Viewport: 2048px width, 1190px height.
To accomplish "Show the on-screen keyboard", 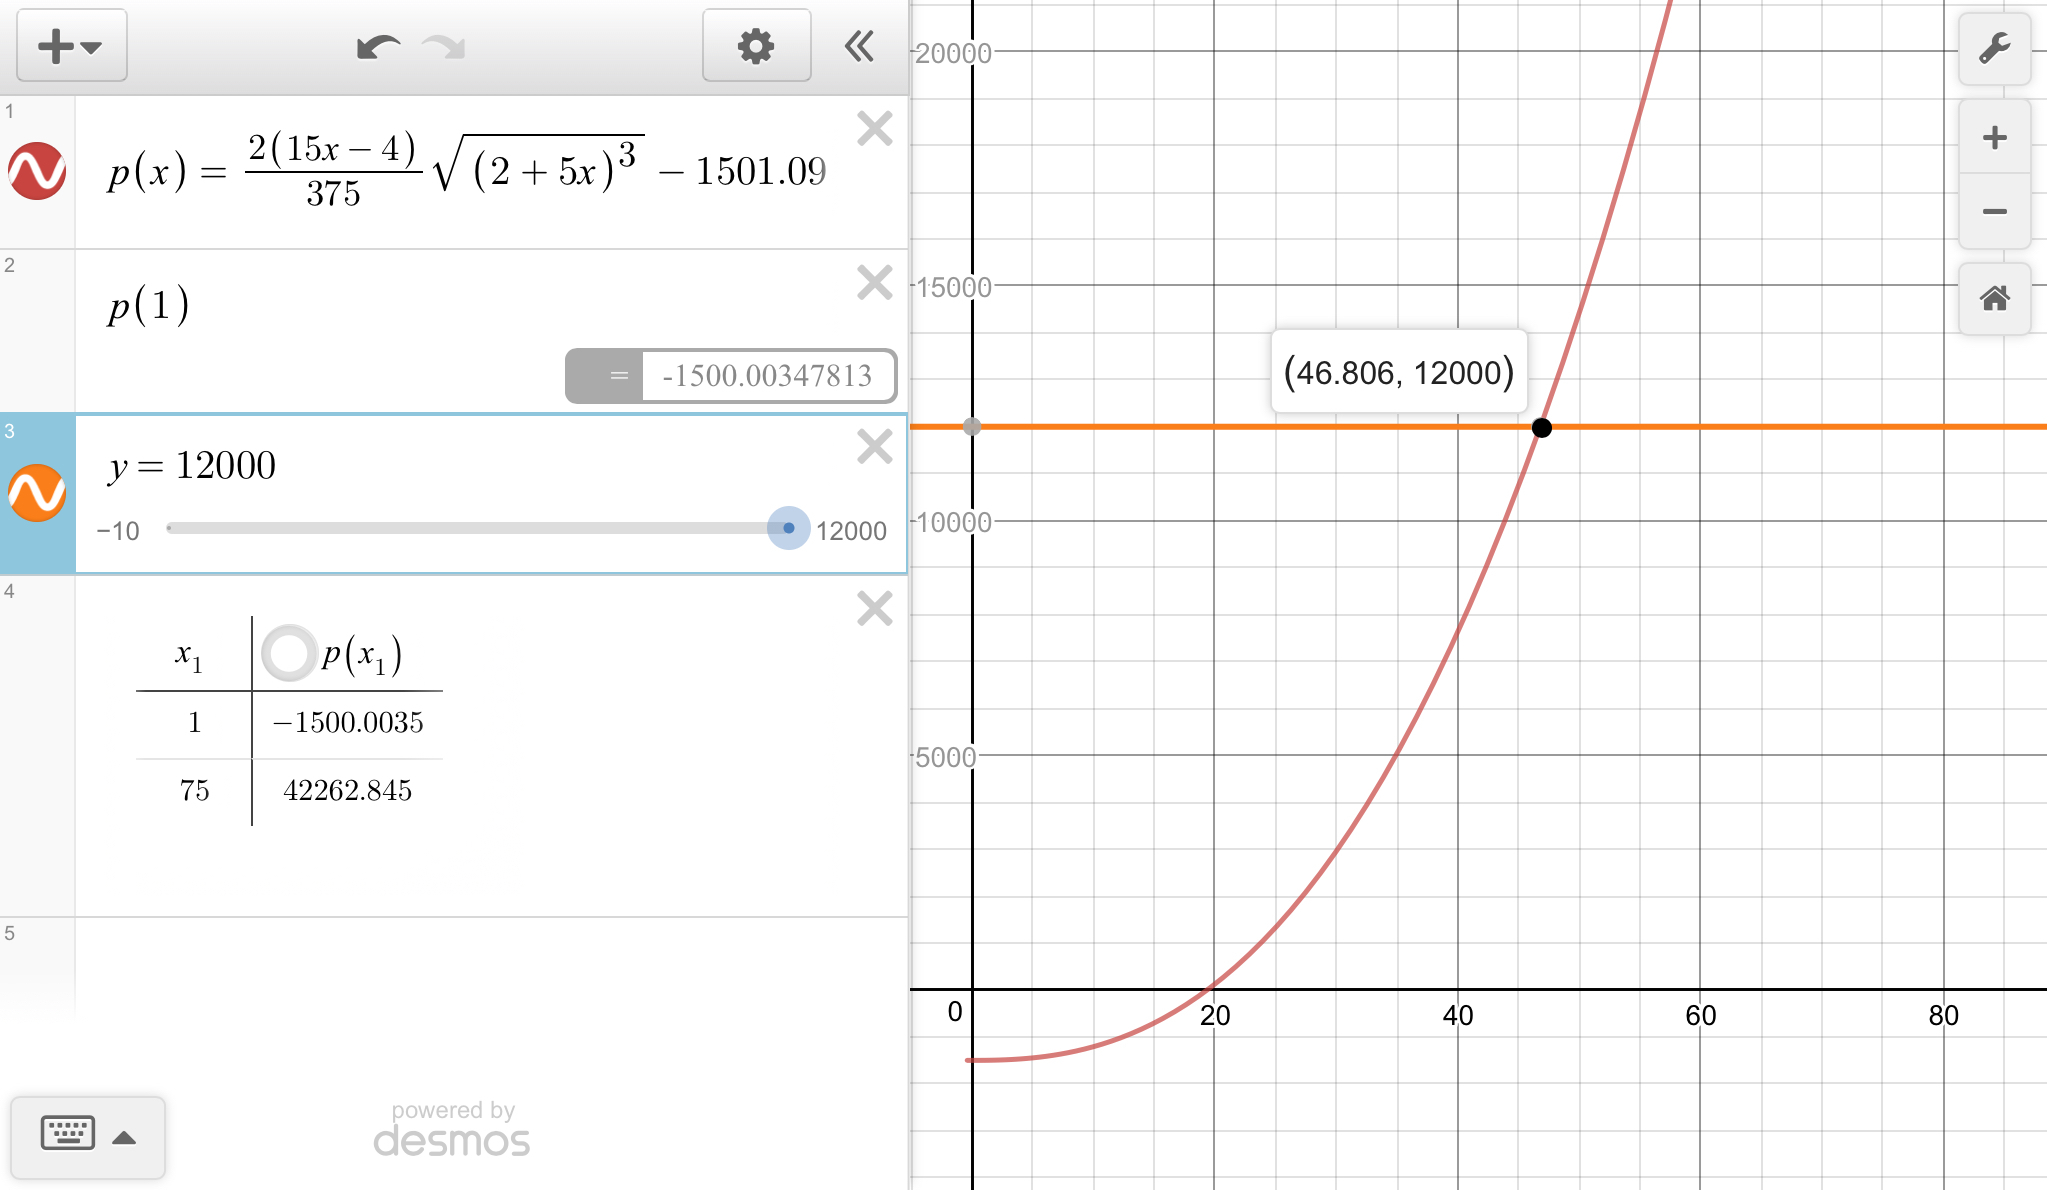I will coord(68,1134).
